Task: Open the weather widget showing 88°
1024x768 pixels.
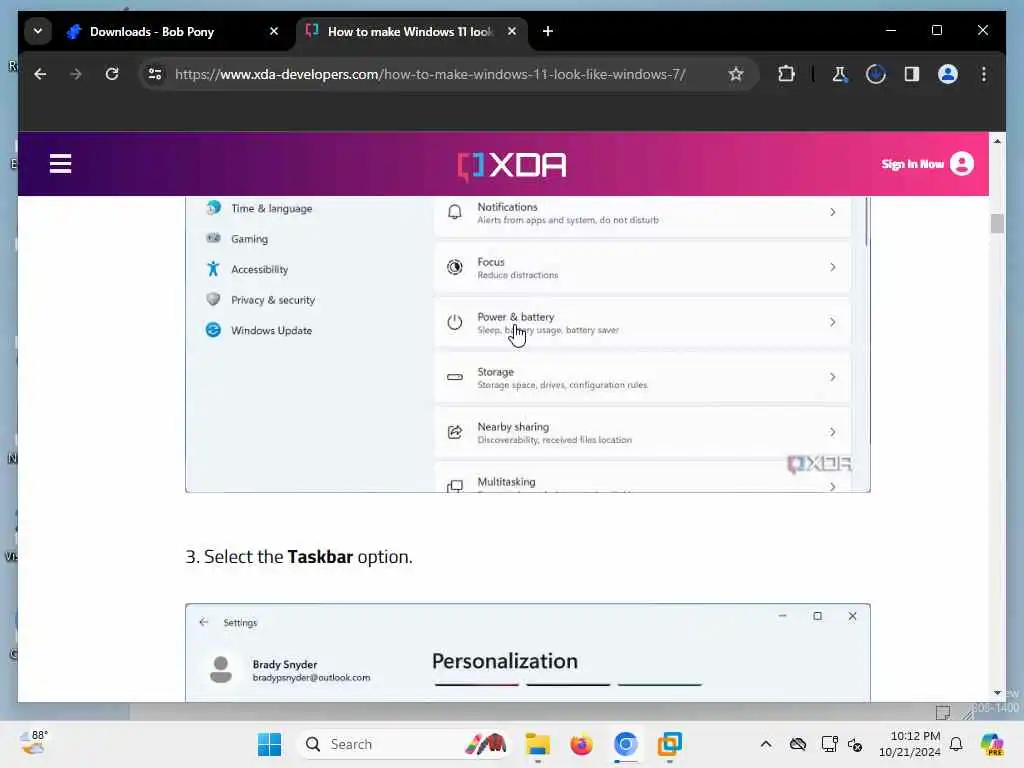Action: click(x=34, y=743)
